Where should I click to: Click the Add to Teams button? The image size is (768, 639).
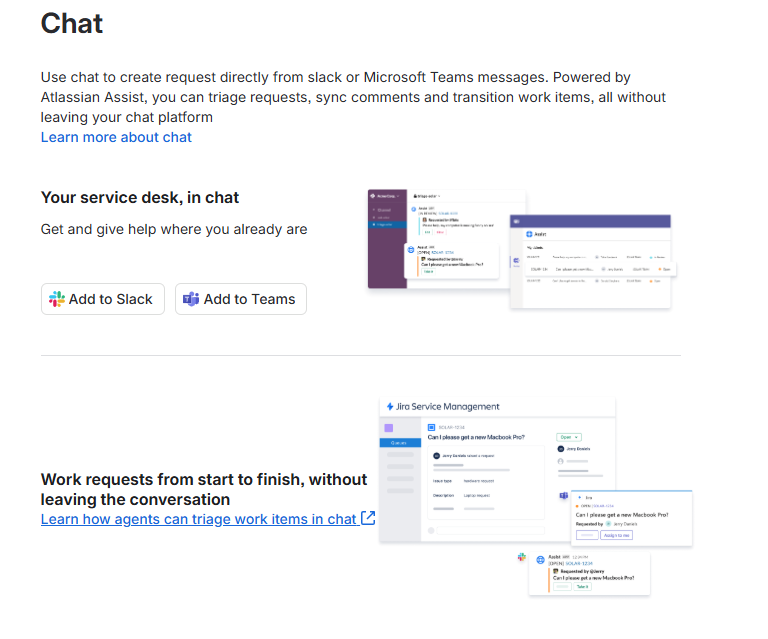pyautogui.click(x=241, y=299)
